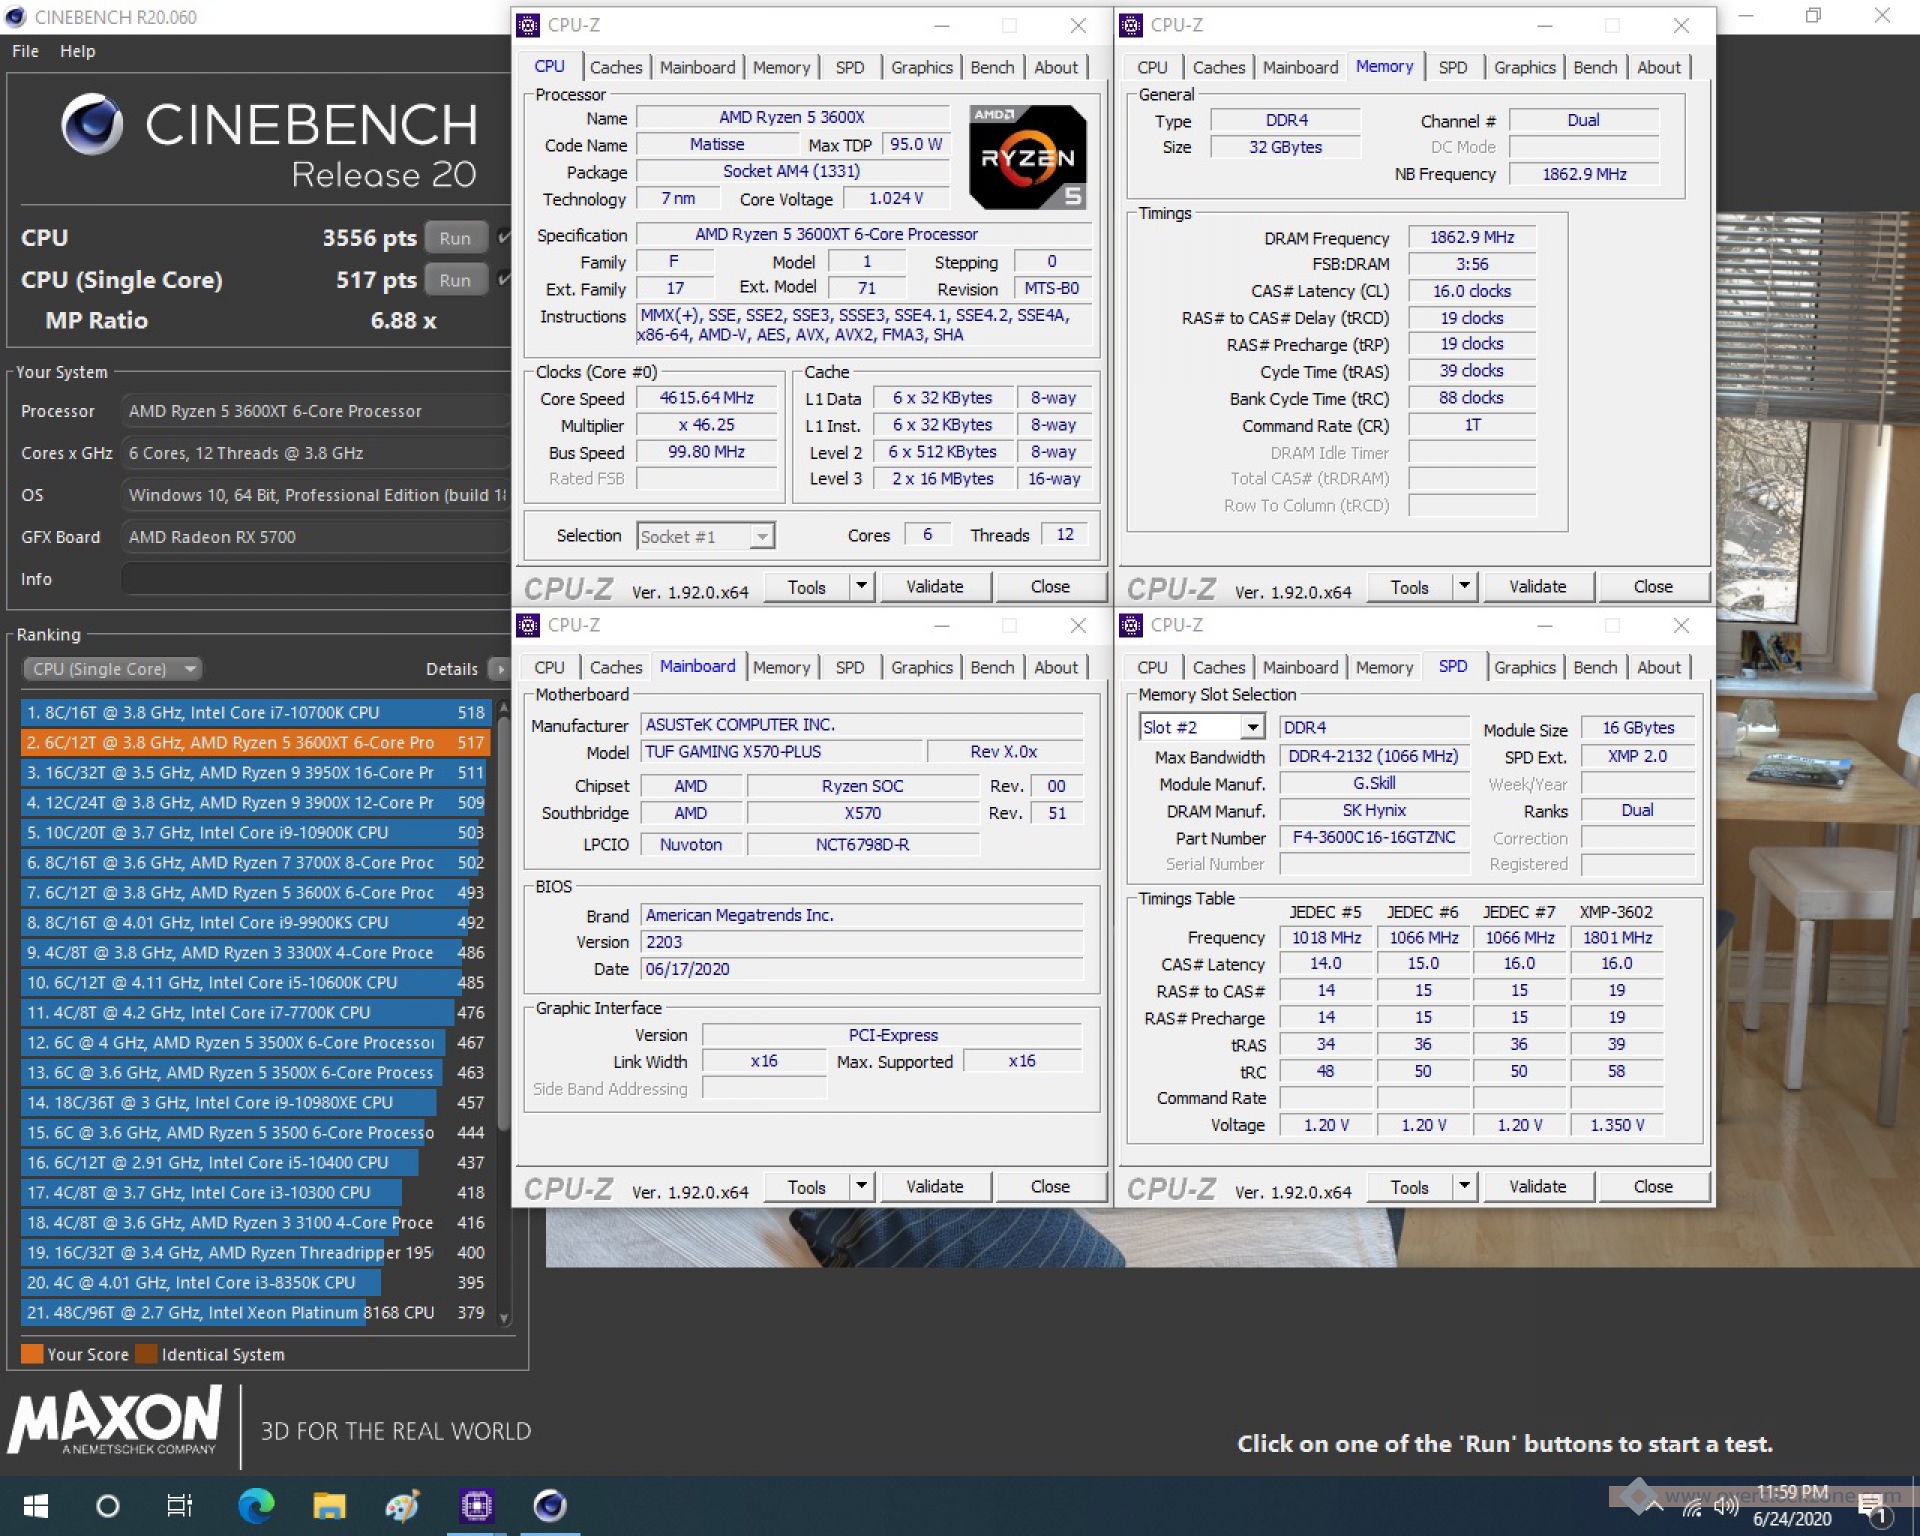1920x1536 pixels.
Task: Open Graphics tab in the Mainboard window
Action: pos(921,667)
